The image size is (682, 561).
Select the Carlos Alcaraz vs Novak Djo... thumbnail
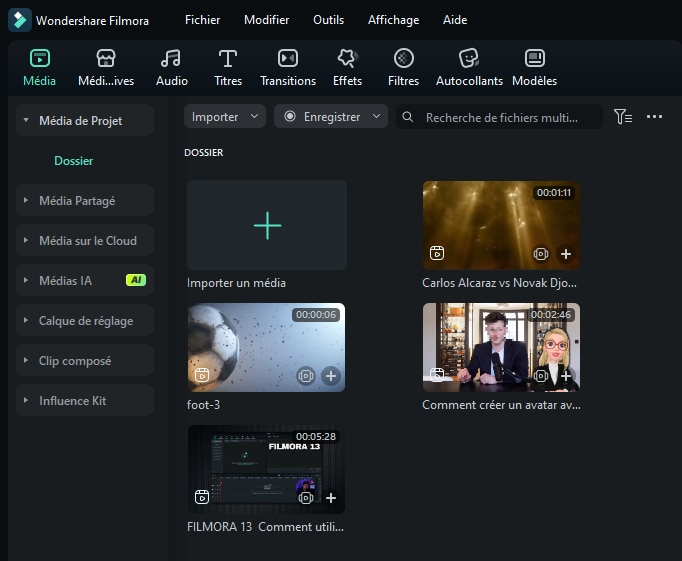[501, 225]
